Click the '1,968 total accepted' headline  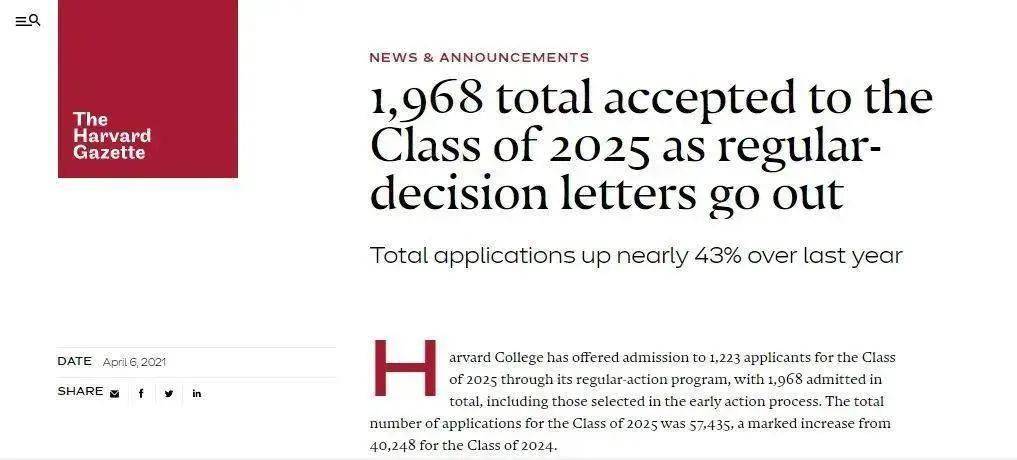(x=651, y=146)
